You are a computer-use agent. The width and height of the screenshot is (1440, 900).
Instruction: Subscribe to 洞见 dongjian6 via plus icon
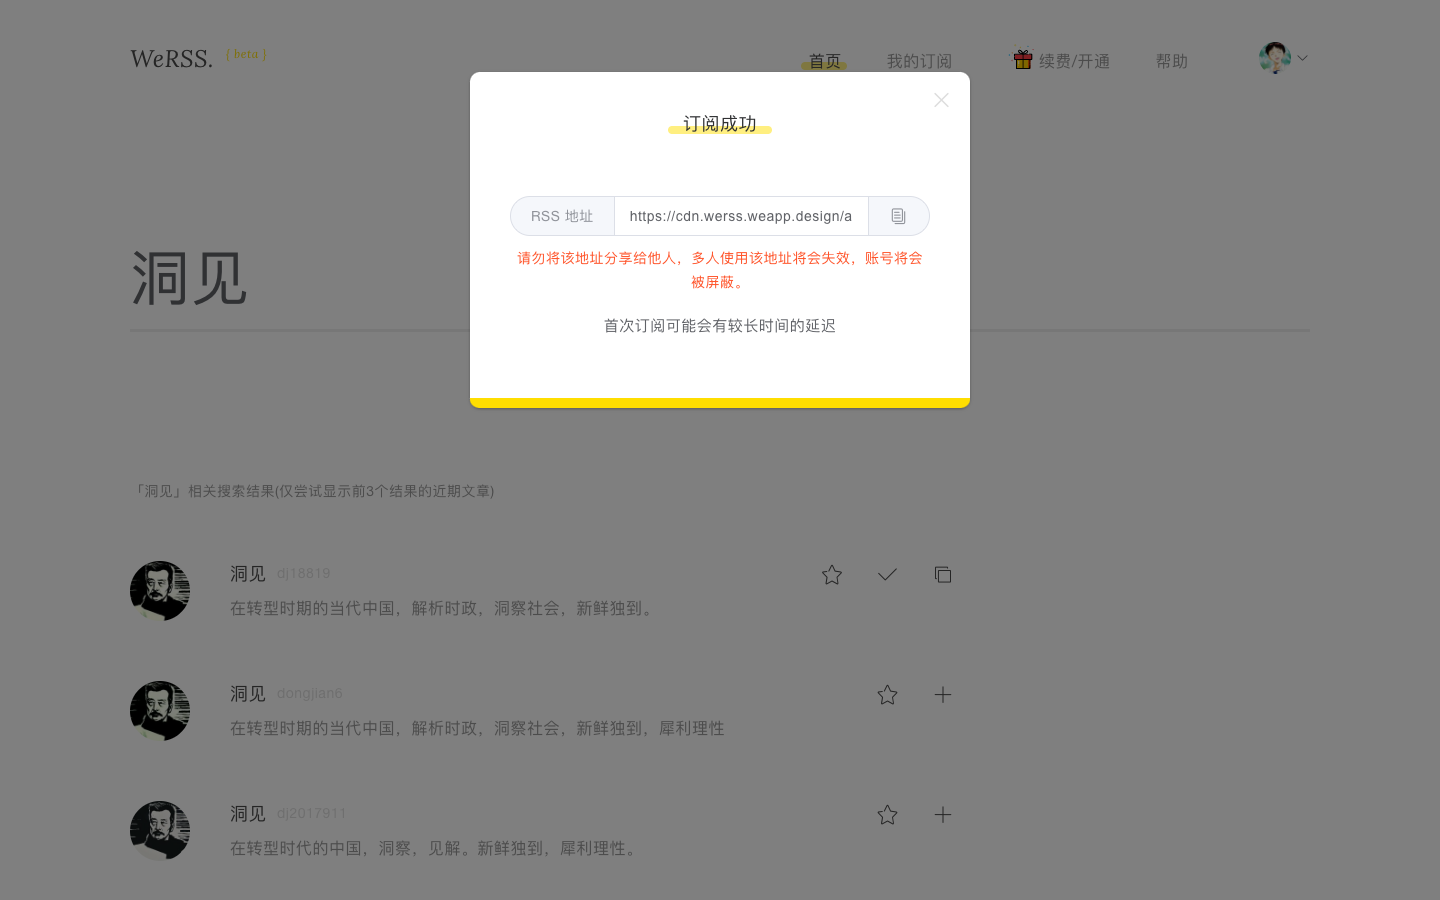tap(943, 694)
